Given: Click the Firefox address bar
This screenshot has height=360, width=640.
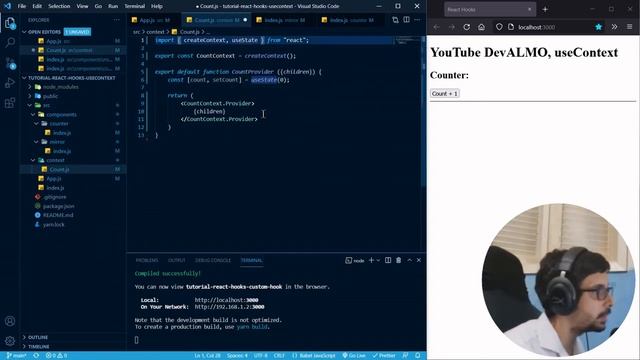Looking at the screenshot, I should pos(547,27).
